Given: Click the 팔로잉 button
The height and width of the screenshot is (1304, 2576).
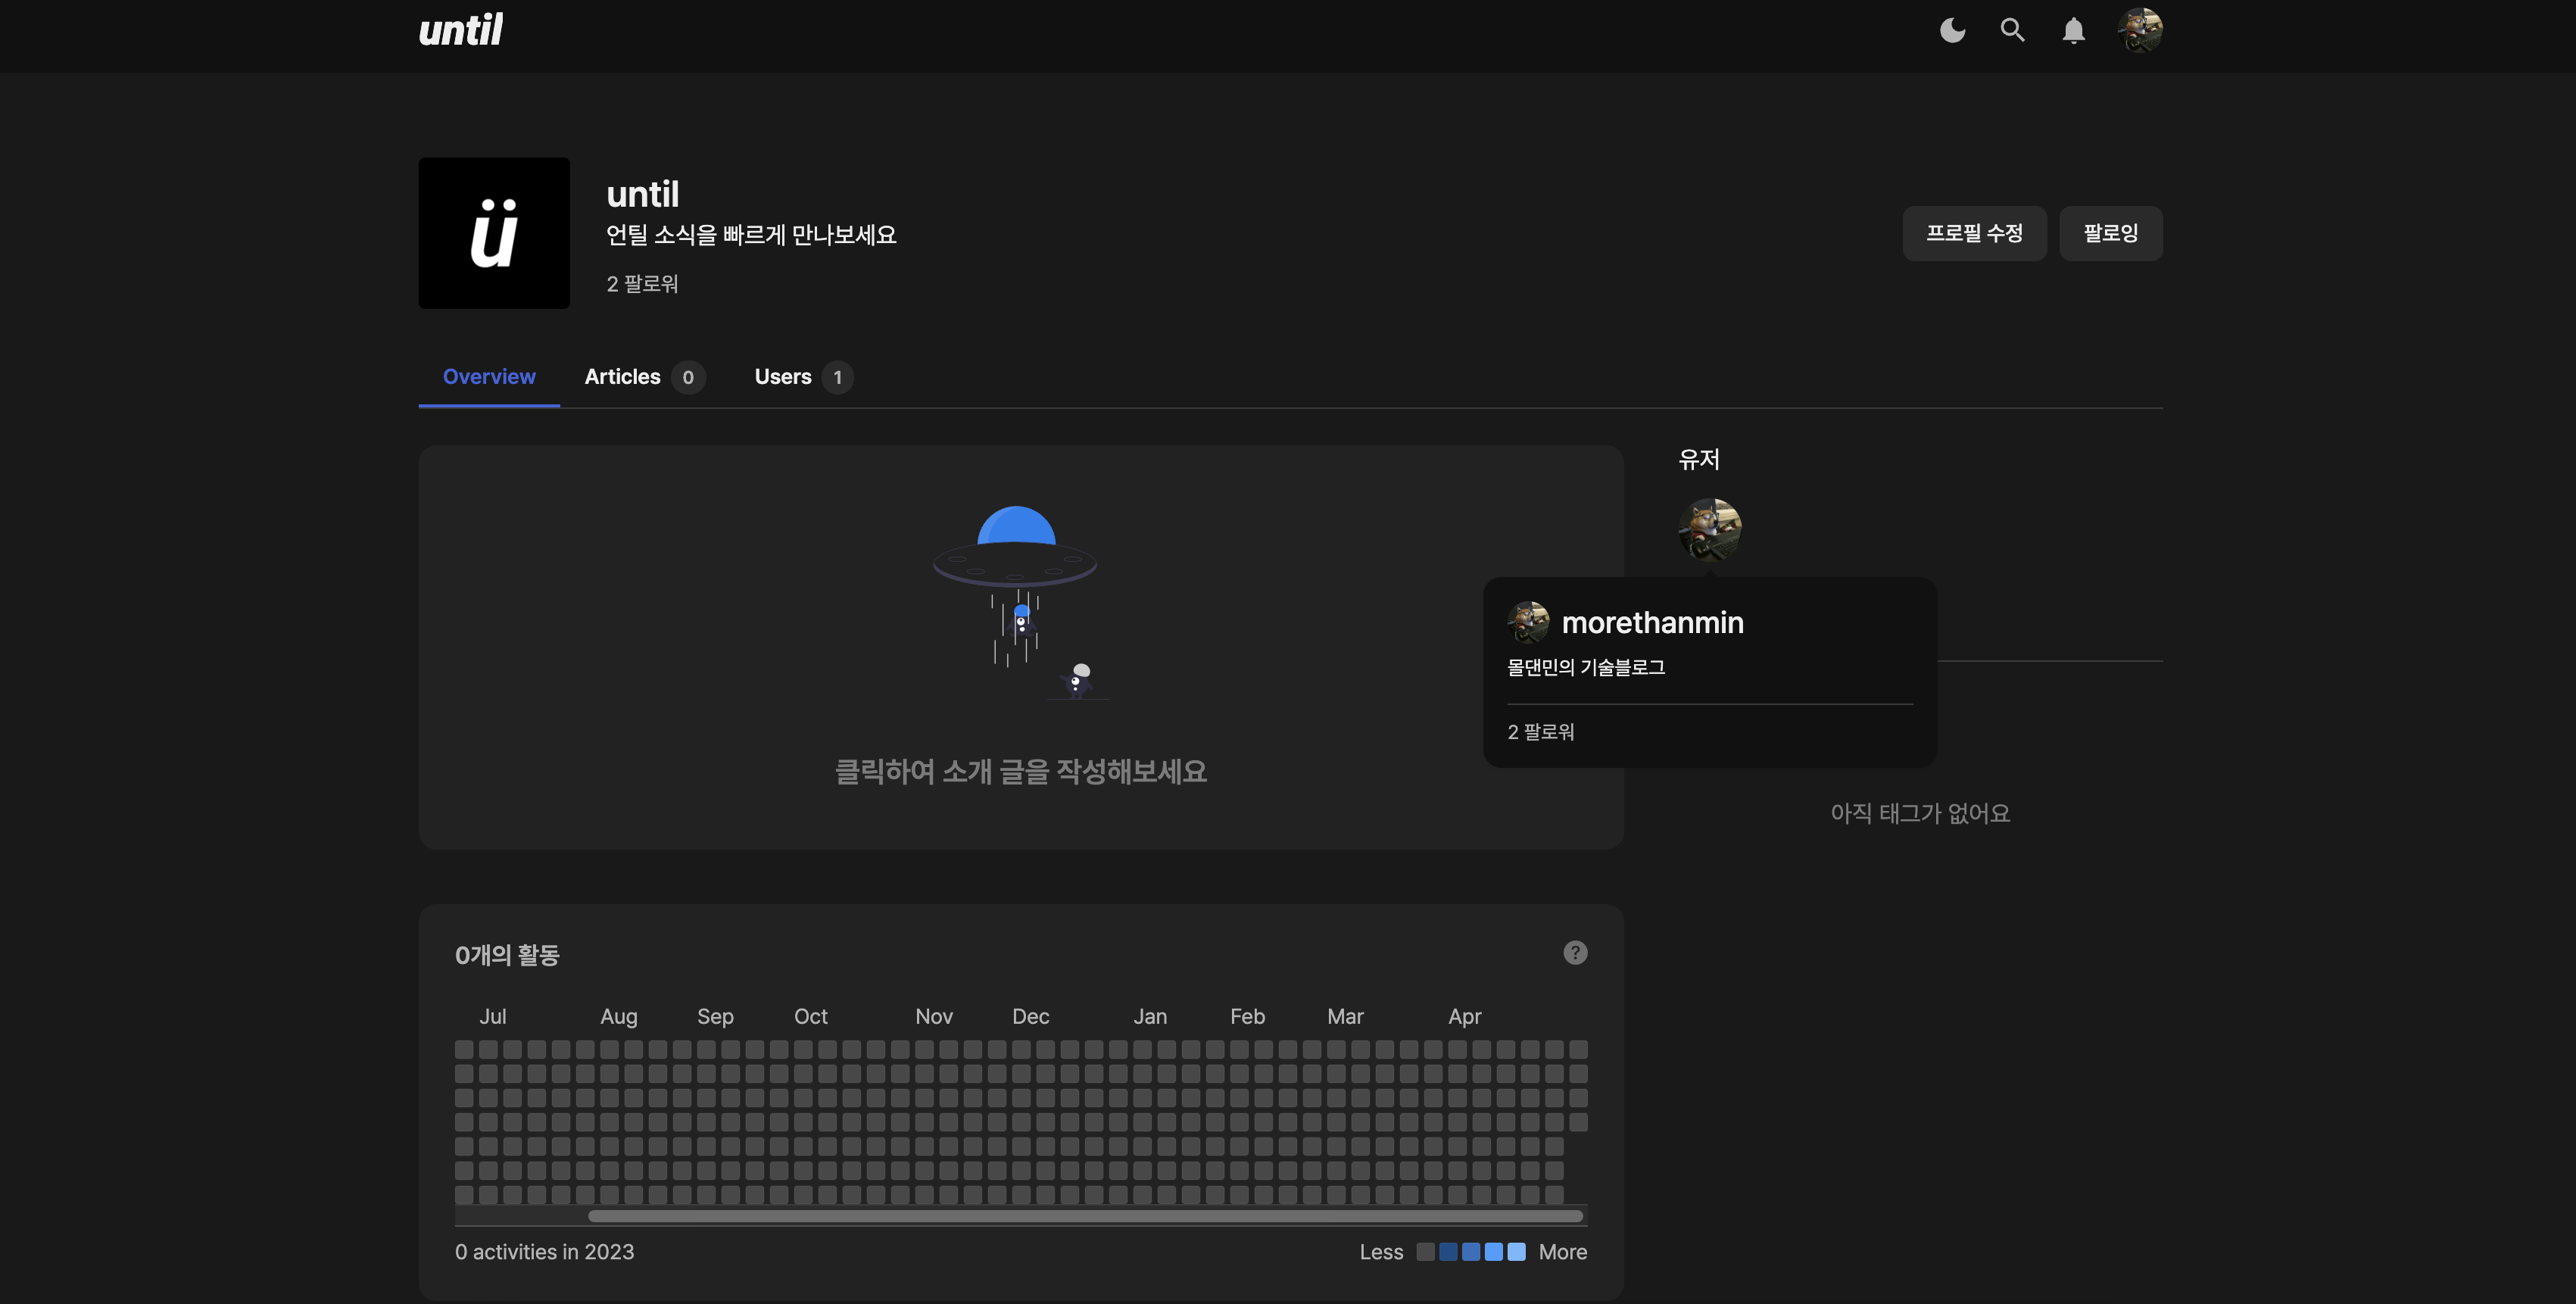Looking at the screenshot, I should click(x=2110, y=233).
